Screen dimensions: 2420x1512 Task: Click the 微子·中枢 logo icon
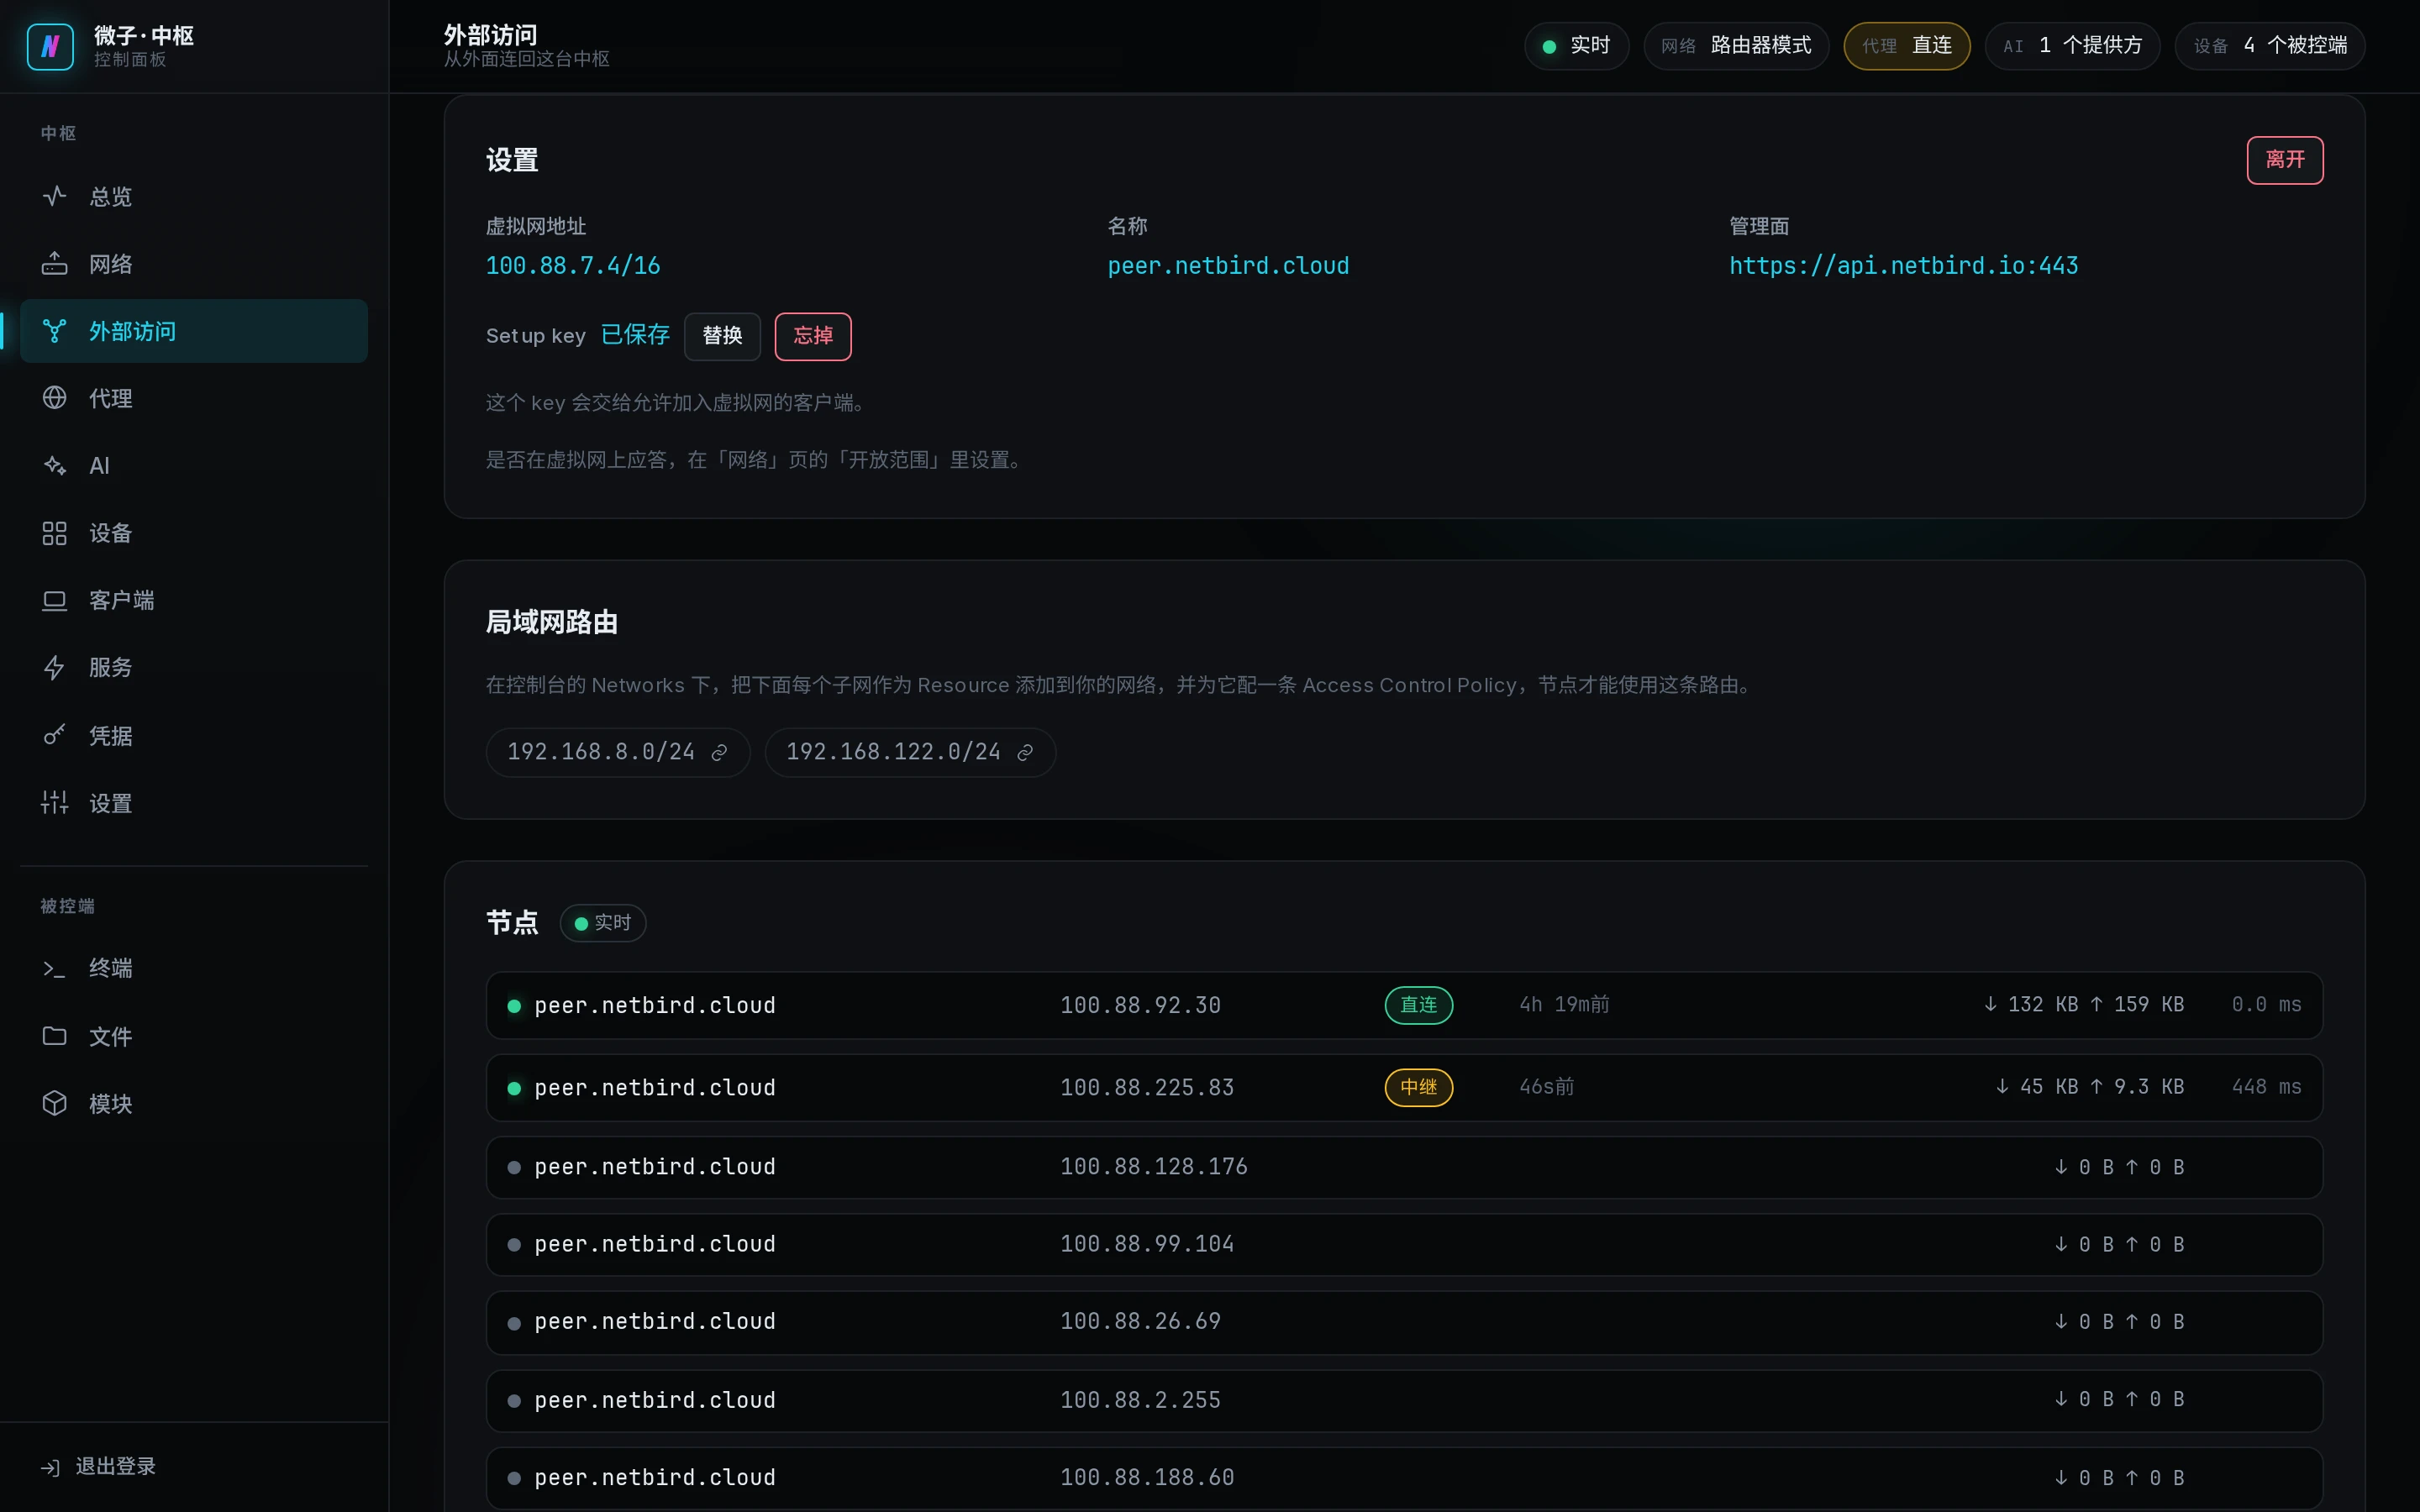click(x=50, y=46)
